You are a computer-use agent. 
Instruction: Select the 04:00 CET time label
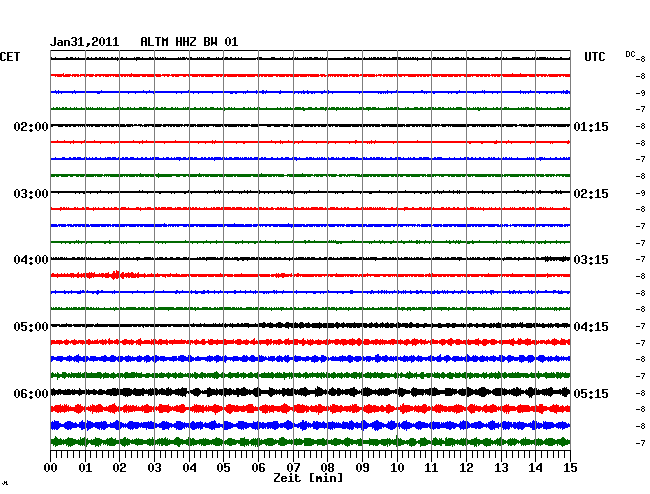[x=31, y=260]
